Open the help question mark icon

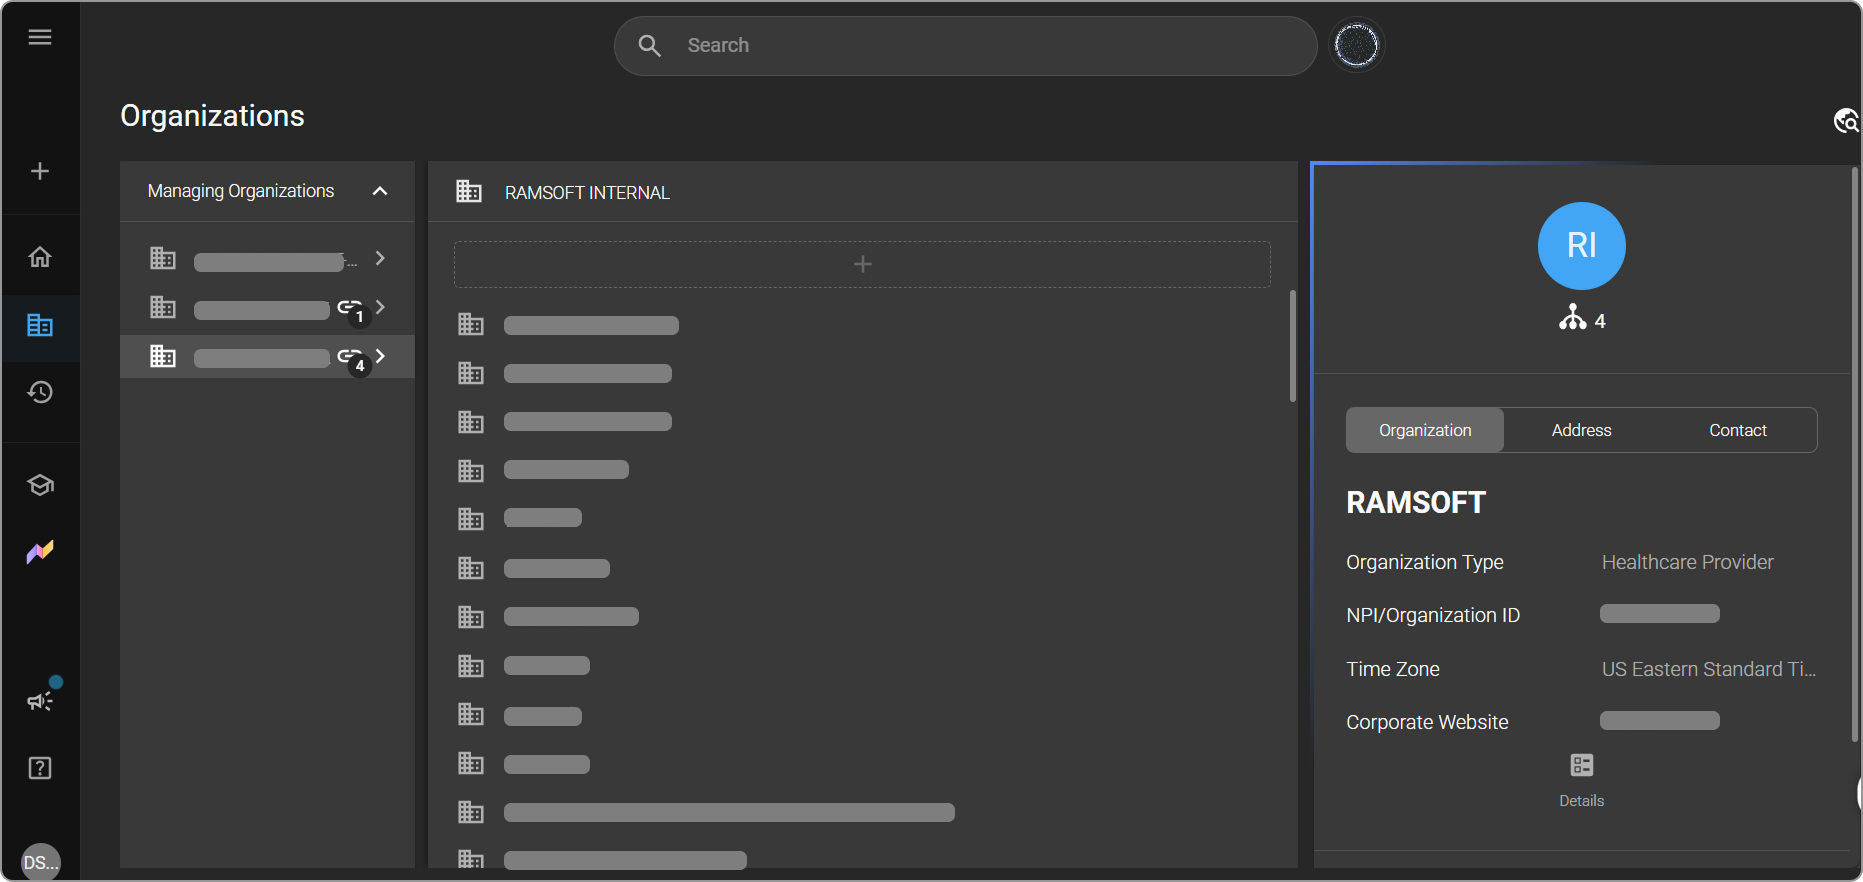coord(40,768)
